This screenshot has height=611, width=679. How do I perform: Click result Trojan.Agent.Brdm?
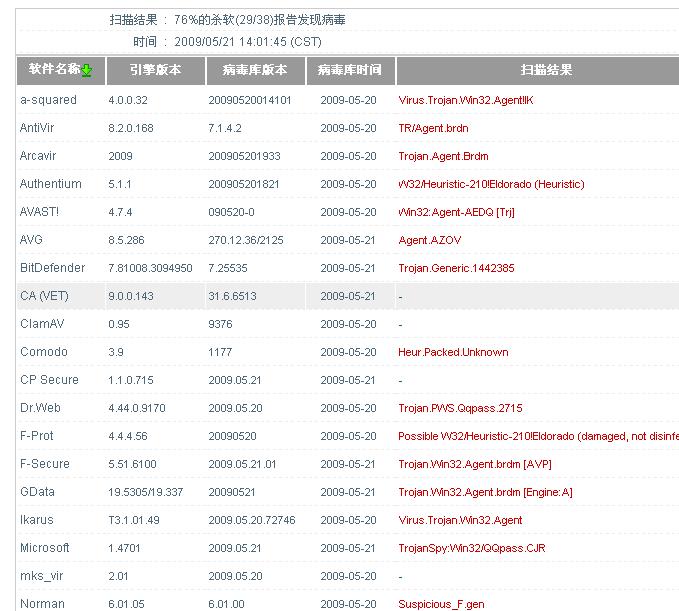pos(443,156)
